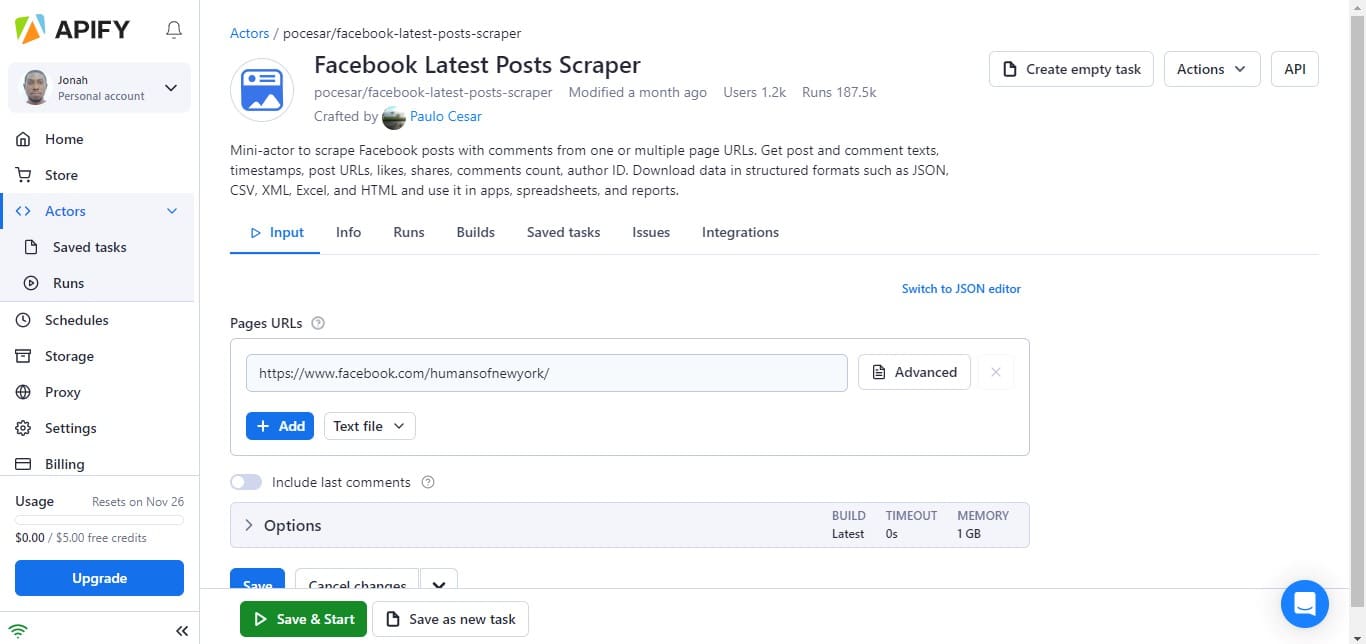The height and width of the screenshot is (644, 1366).
Task: Open the notifications bell
Action: pyautogui.click(x=173, y=29)
